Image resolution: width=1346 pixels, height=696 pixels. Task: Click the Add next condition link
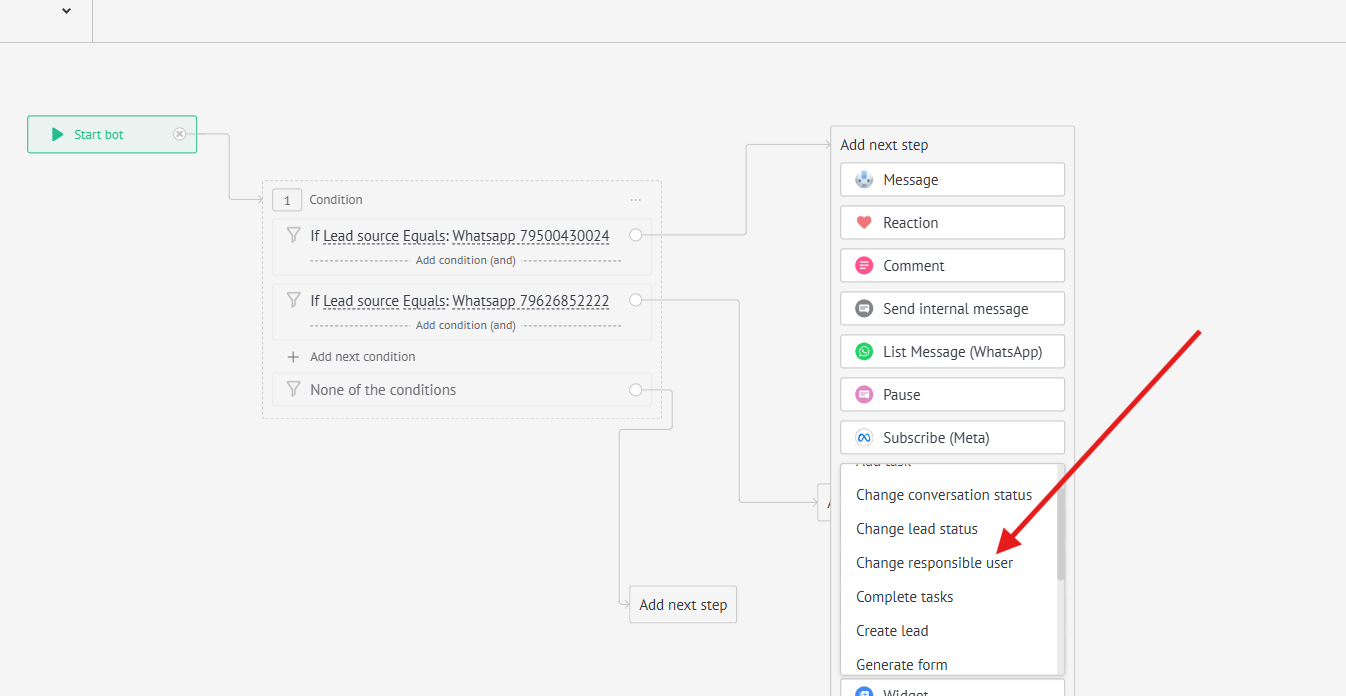[362, 357]
